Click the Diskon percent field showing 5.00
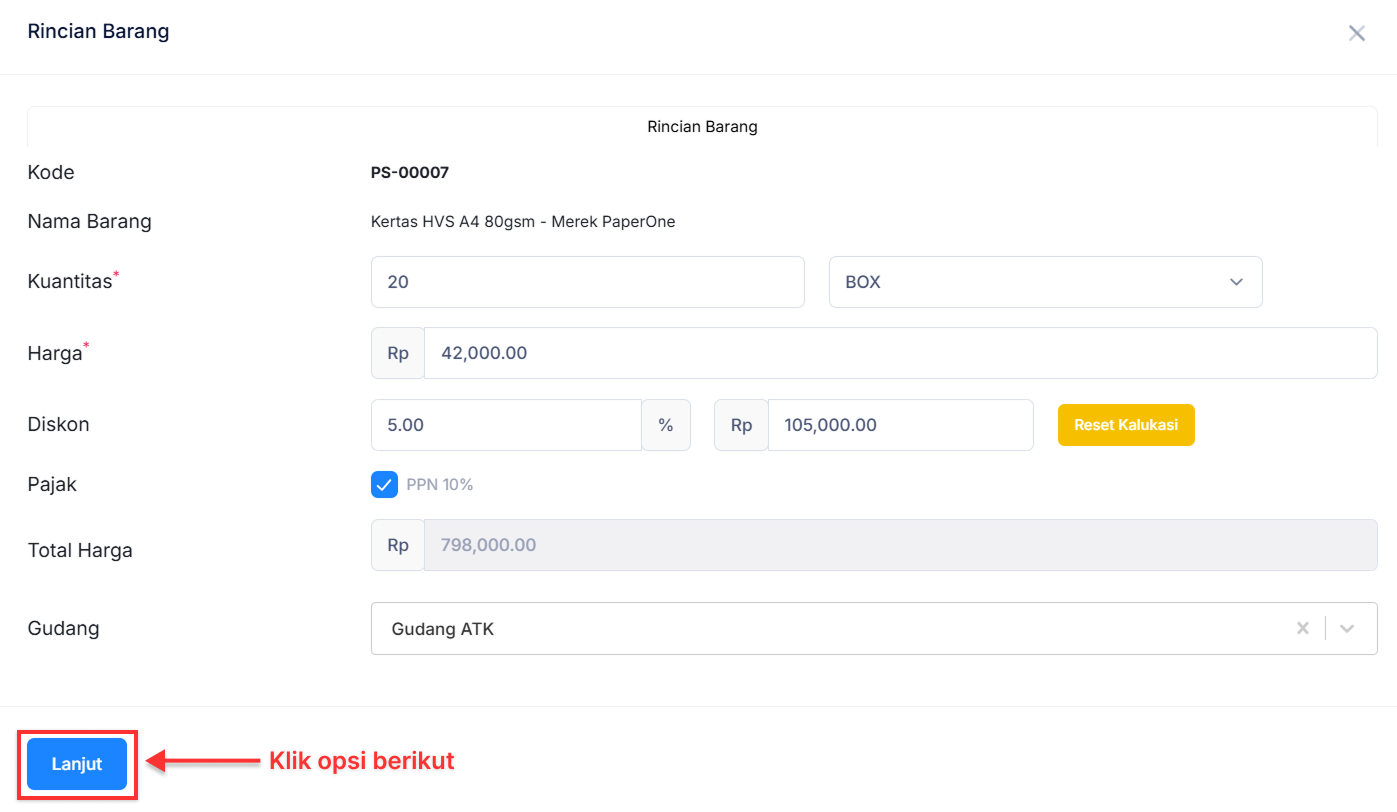1397x812 pixels. tap(506, 425)
